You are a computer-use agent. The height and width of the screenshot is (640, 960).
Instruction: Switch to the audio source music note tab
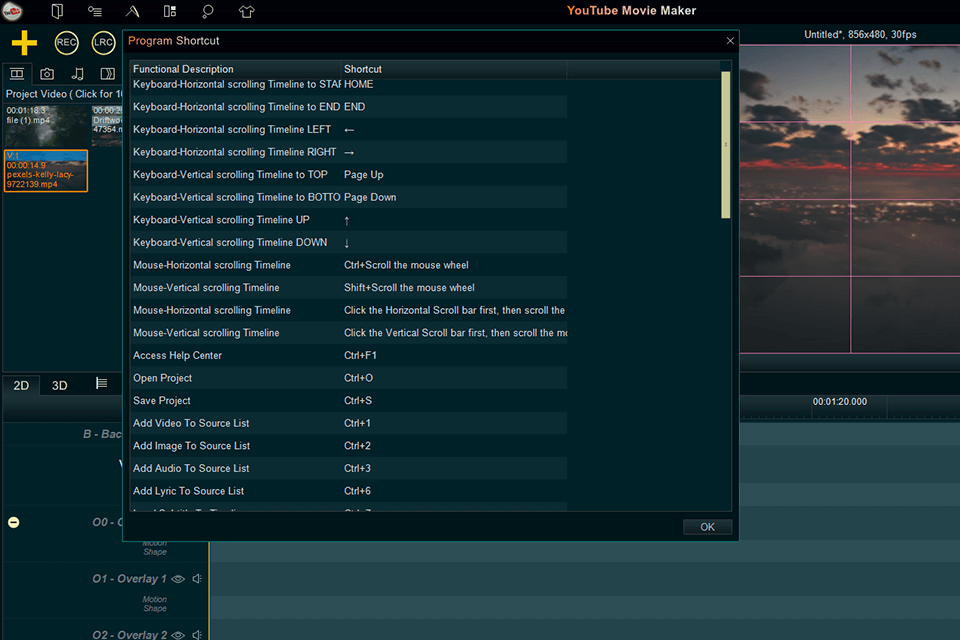tap(77, 74)
